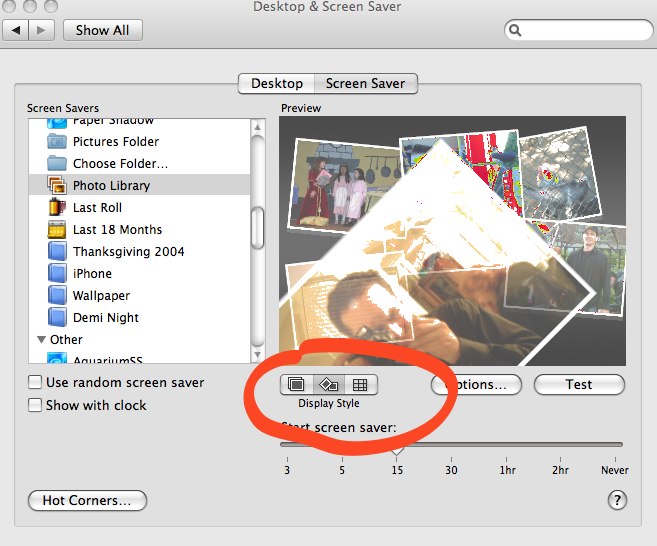Screen dimensions: 657x546
Task: Select Thanksgiving 2004 album in list
Action: tap(128, 251)
